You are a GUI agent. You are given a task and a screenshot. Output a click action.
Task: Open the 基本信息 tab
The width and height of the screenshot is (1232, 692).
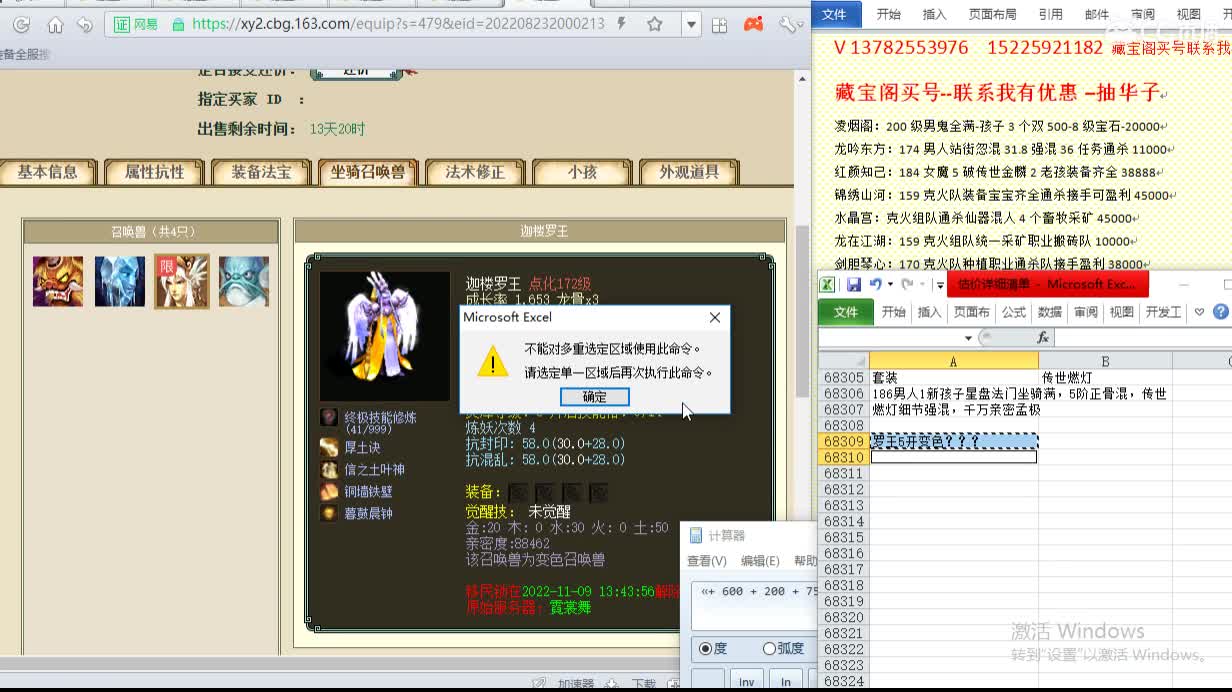tap(47, 172)
